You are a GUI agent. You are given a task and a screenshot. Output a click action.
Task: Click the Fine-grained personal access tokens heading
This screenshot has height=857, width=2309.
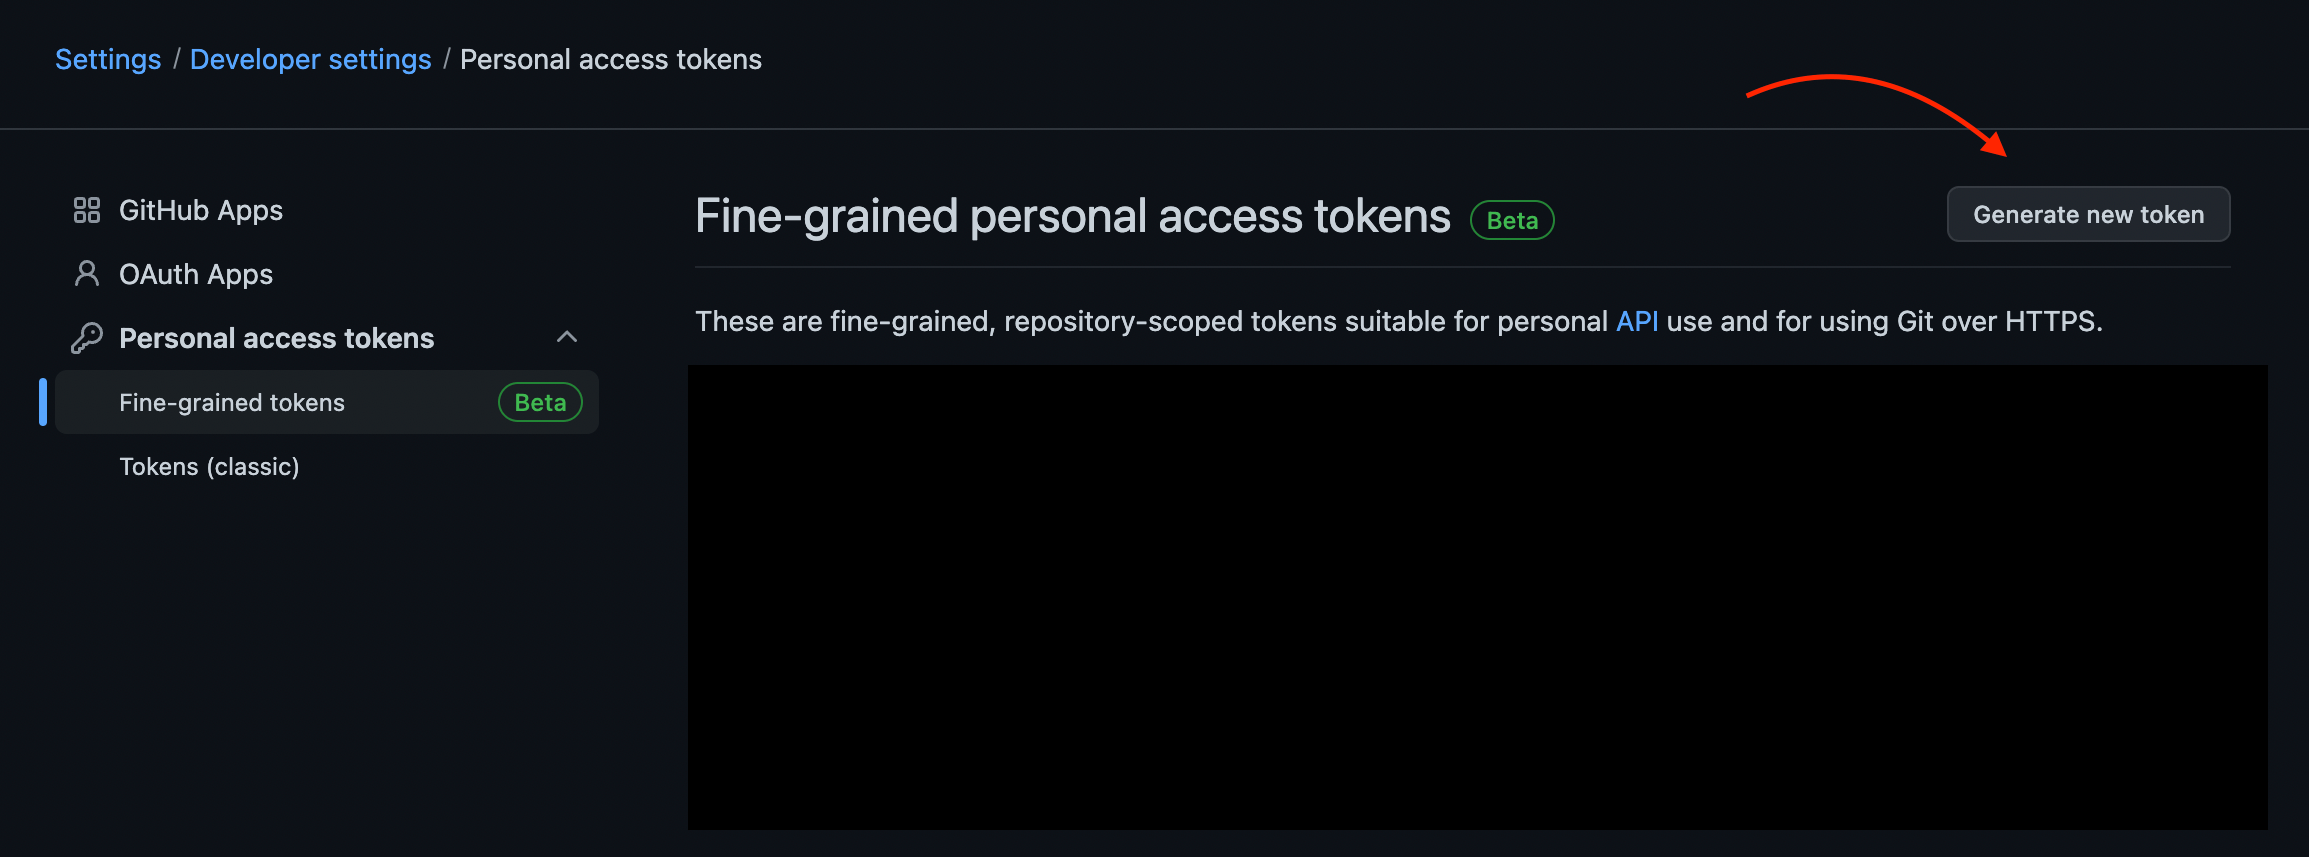click(1072, 216)
